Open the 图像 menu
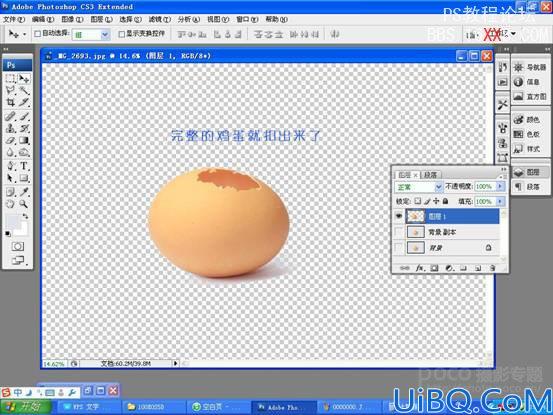Viewport: 553px width, 415px height. click(72, 19)
